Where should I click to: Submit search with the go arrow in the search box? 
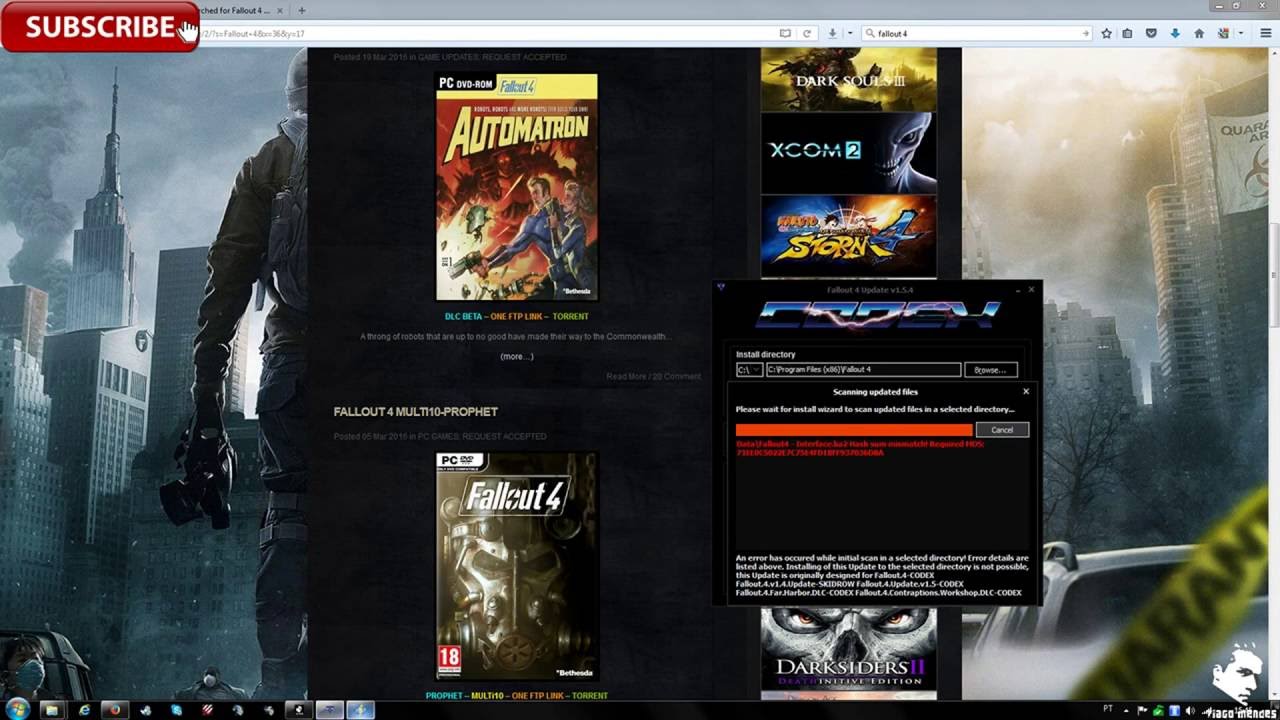[x=1085, y=33]
